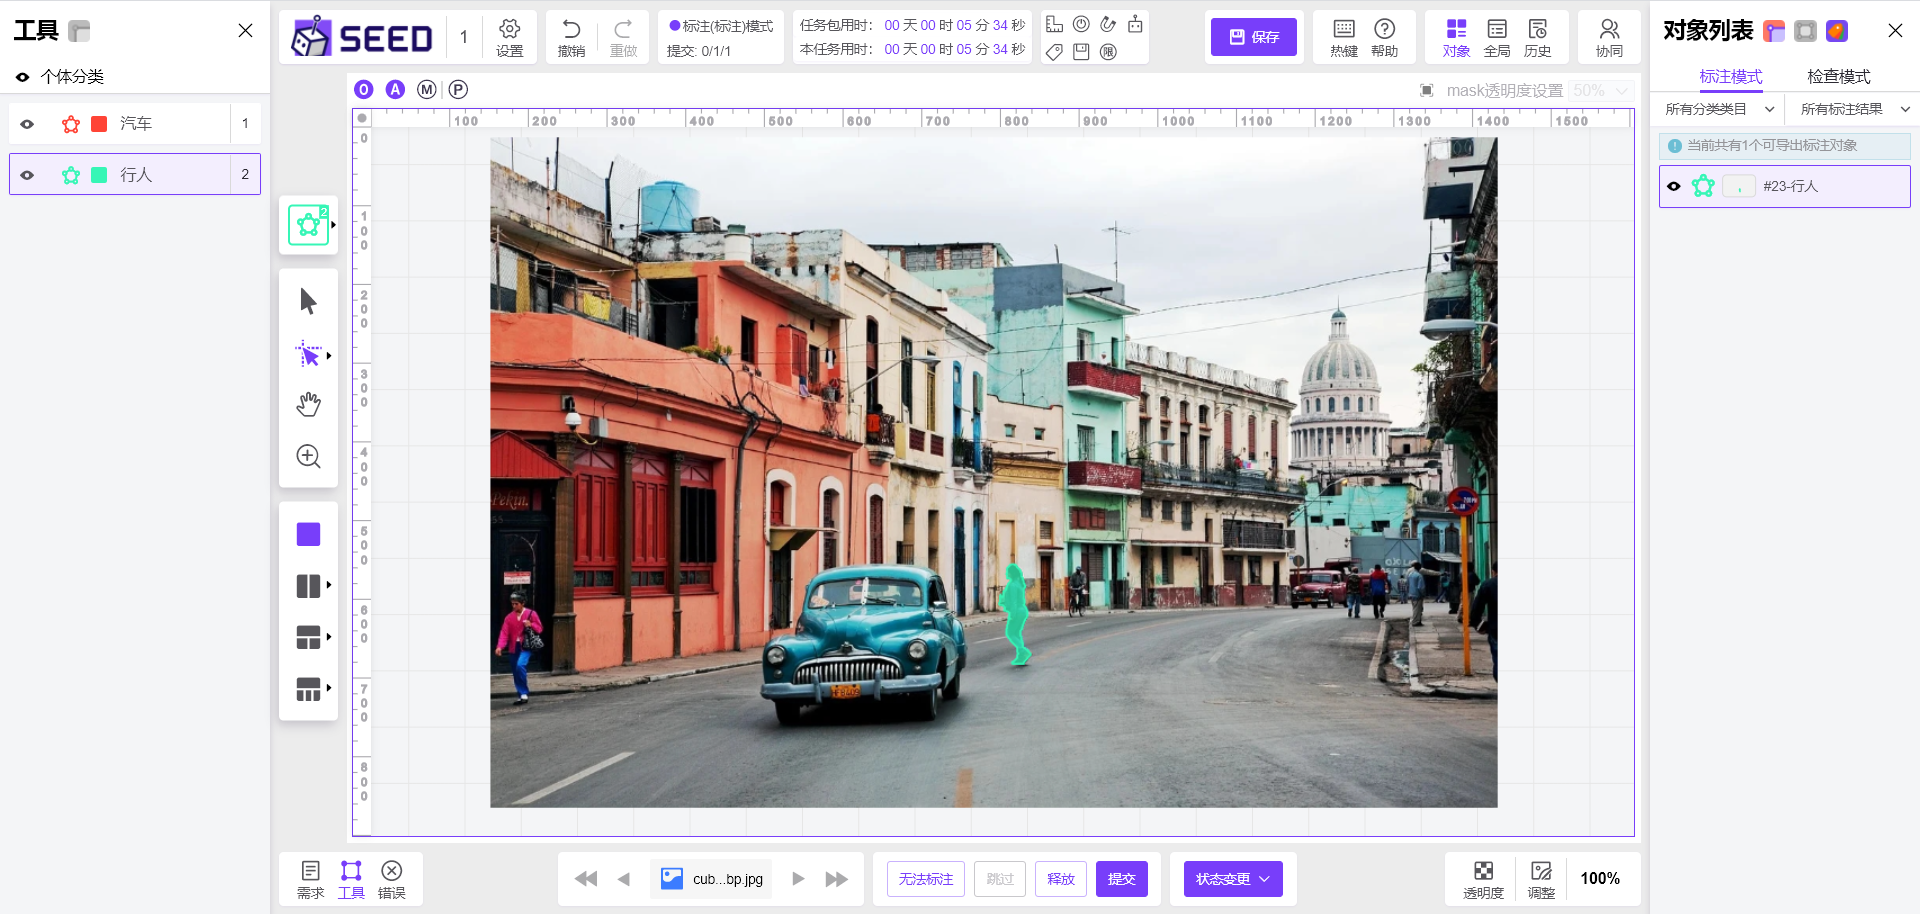Open 所有分类类目 filter dropdown
Screen dimensions: 1920x914
point(1720,109)
